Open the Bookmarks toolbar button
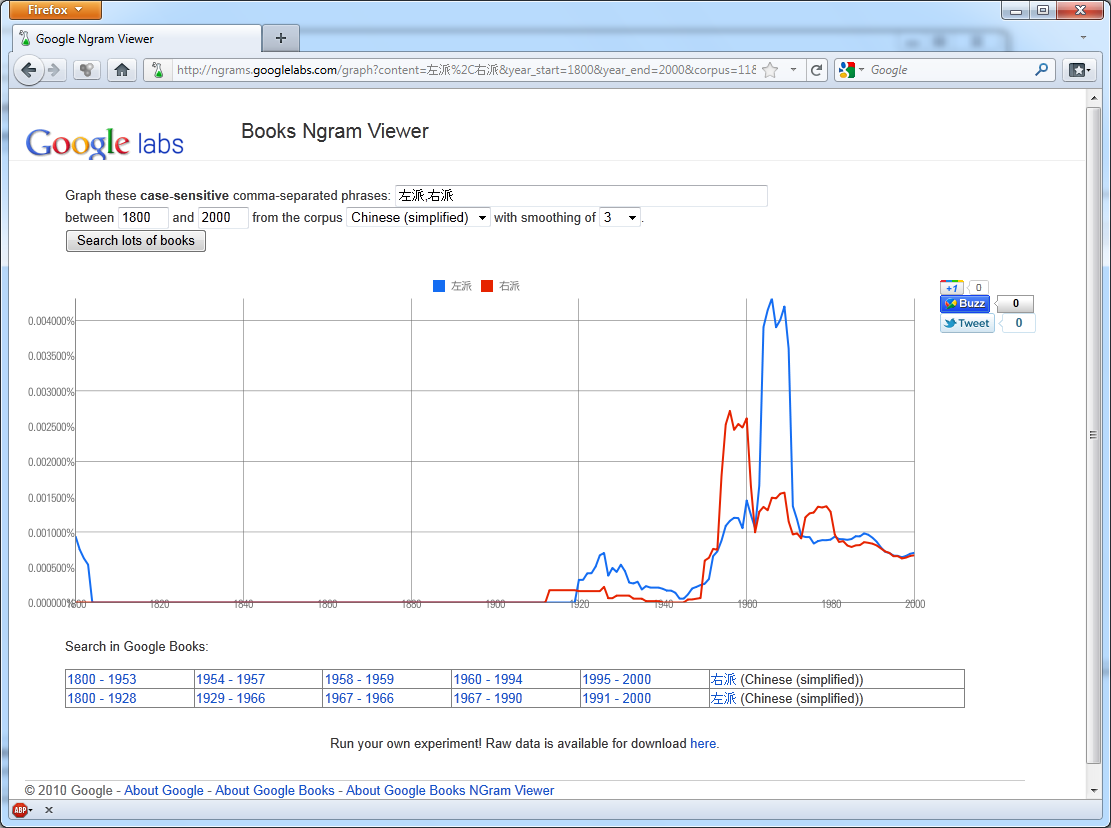The width and height of the screenshot is (1111, 828). [1081, 70]
